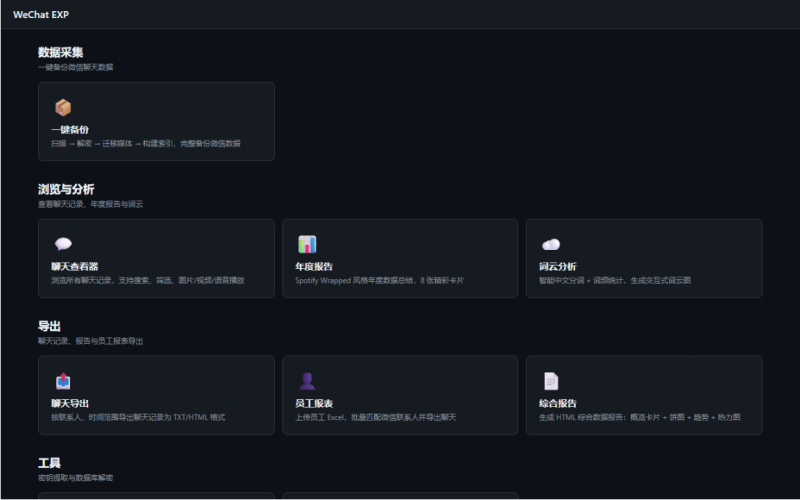Viewport: 800px width, 500px height.
Task: Click the TXT/HTML 格式 description text
Action: 138,417
